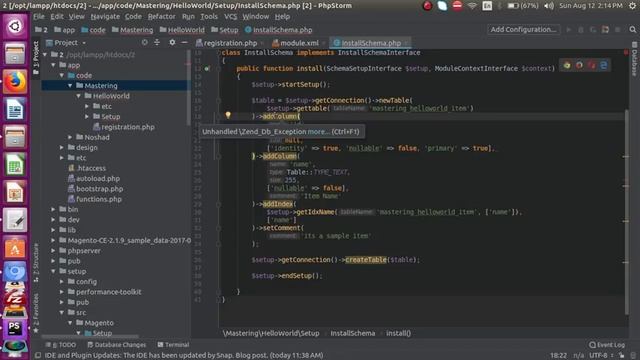Collapse the Mastering folder
This screenshot has height=360, width=640.
click(70, 86)
